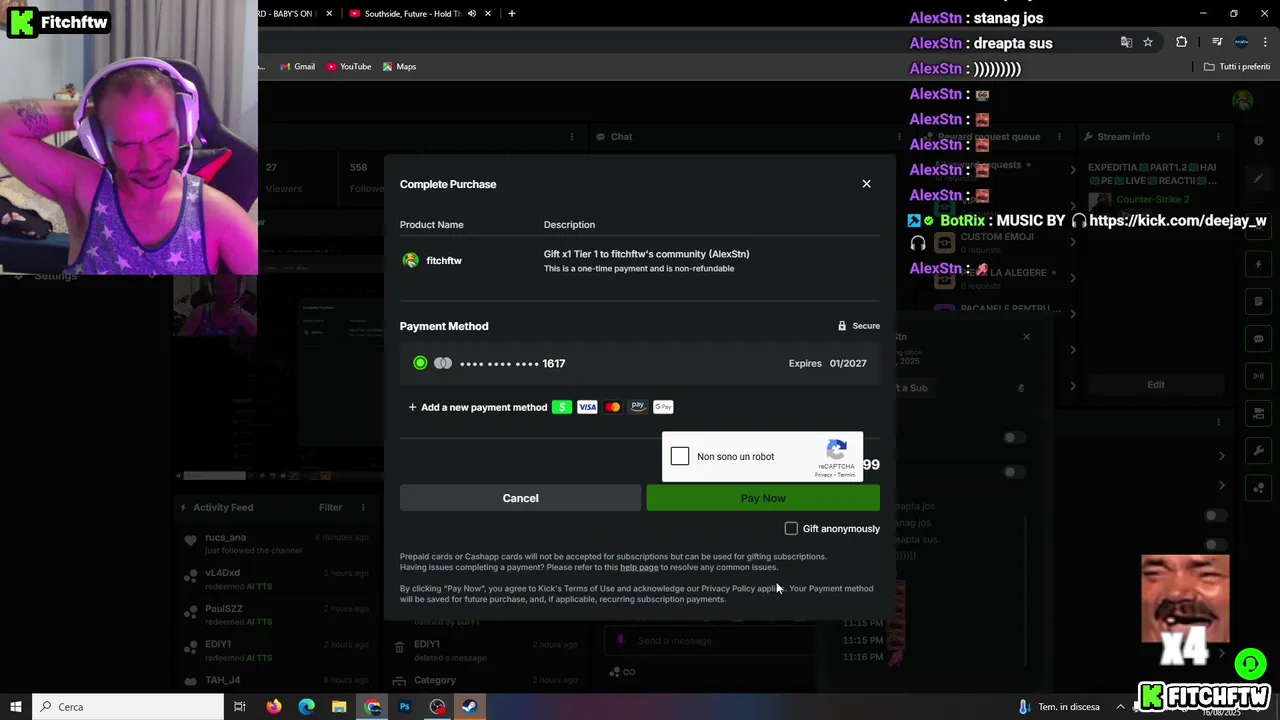Open the Maps bookmark
The height and width of the screenshot is (720, 1280).
pos(399,67)
